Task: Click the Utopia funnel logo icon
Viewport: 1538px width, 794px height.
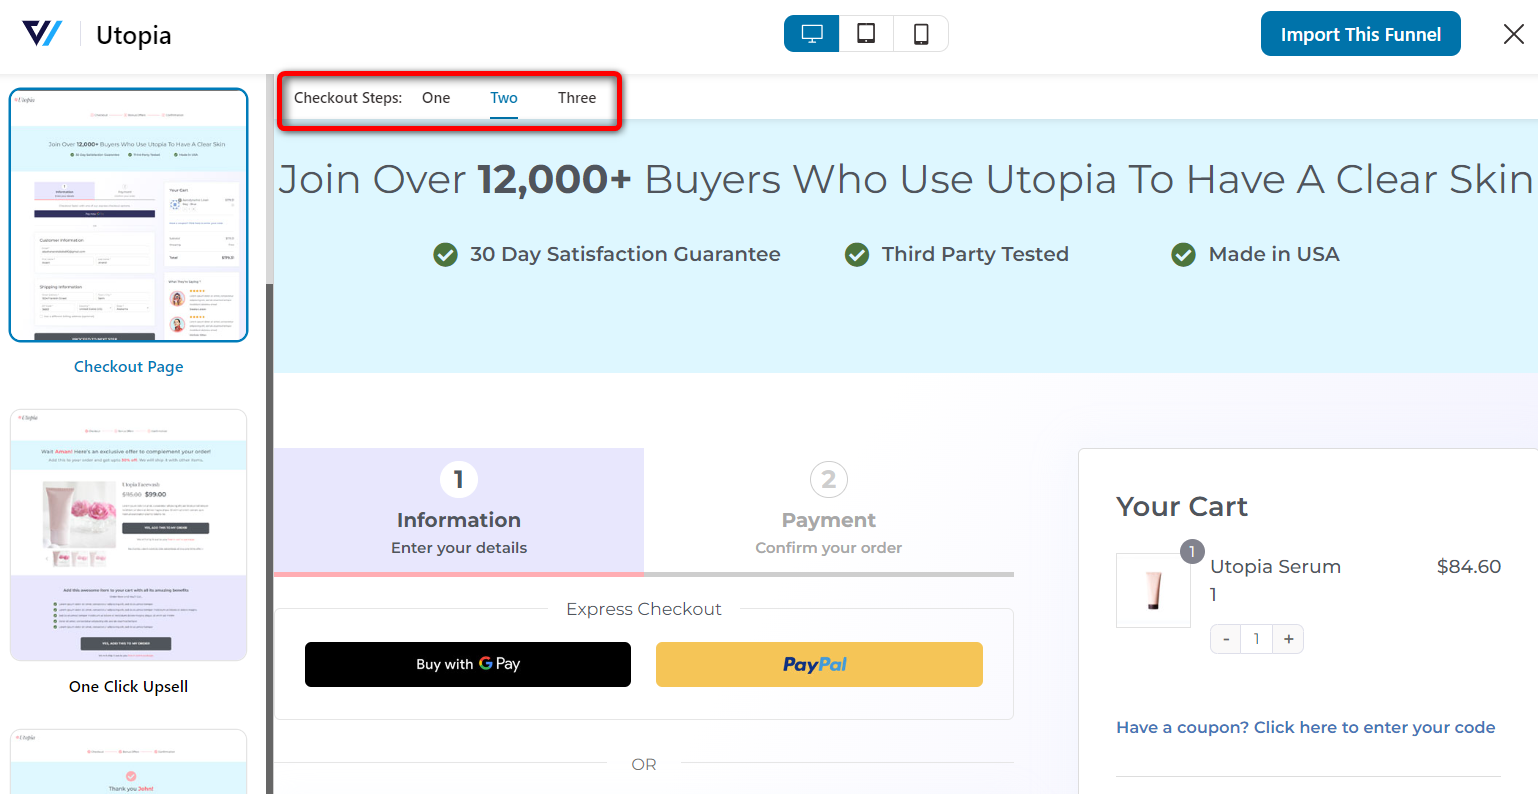Action: tap(42, 33)
